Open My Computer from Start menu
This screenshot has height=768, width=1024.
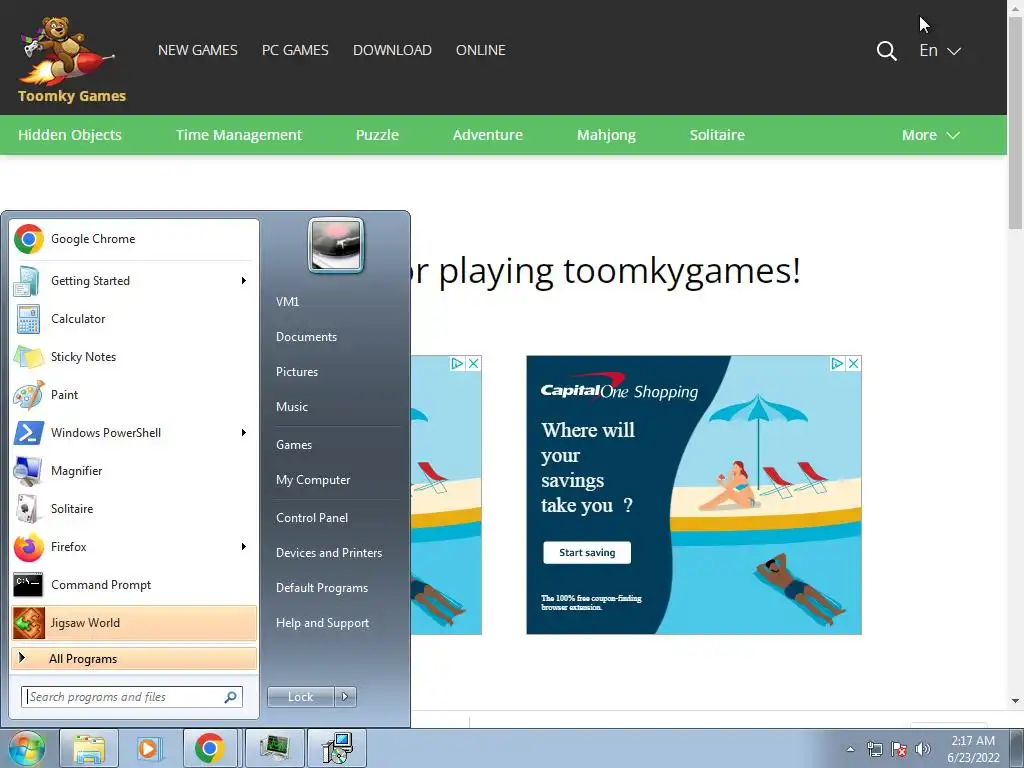[x=313, y=480]
